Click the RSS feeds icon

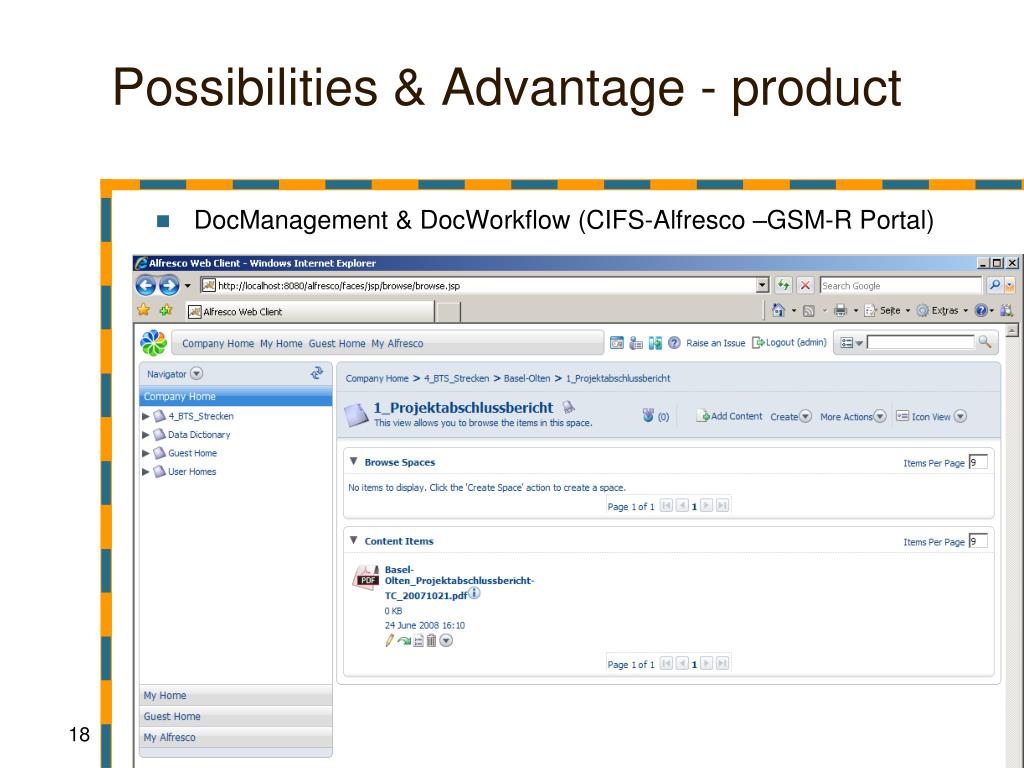click(808, 311)
